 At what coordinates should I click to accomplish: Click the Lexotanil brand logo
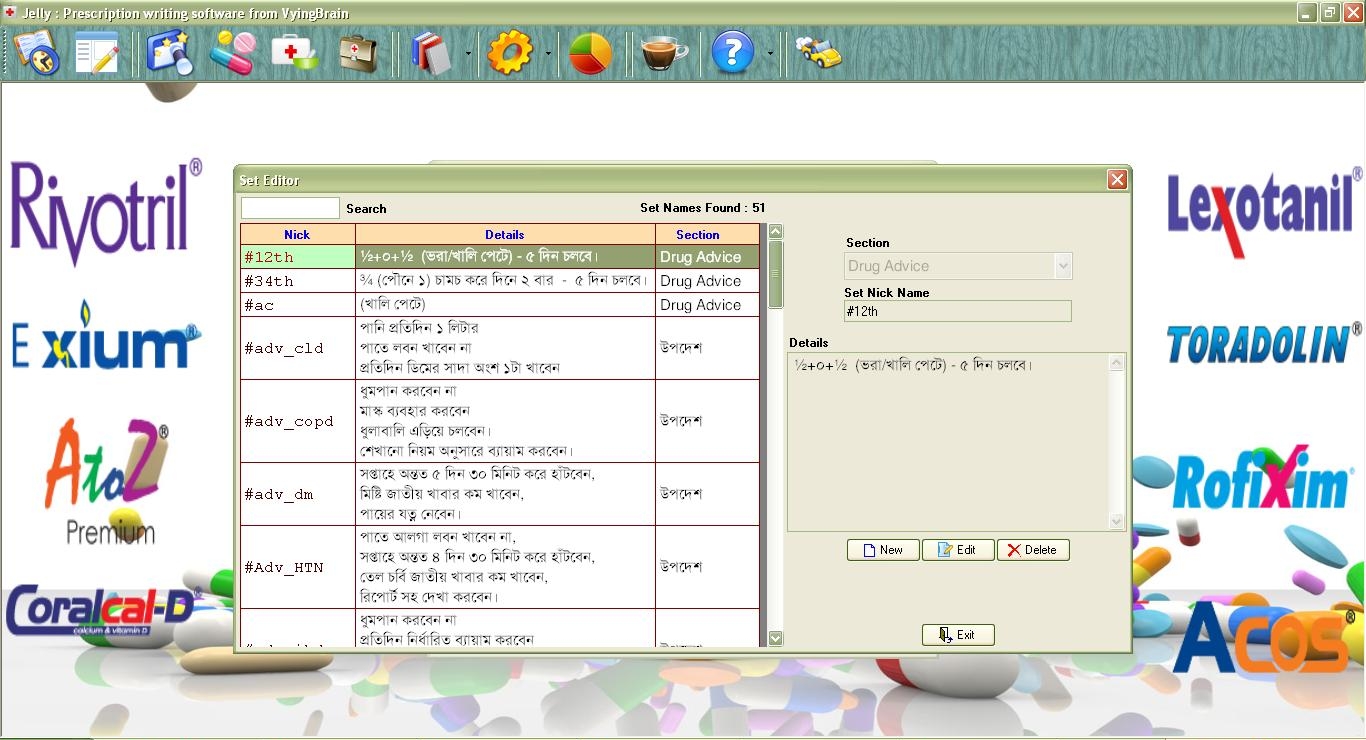click(1264, 213)
